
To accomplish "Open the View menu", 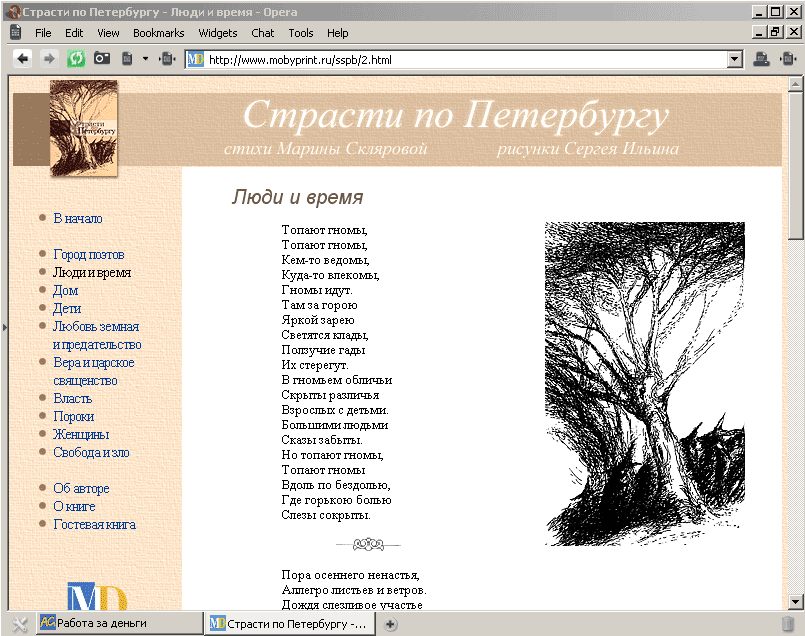I will pos(108,33).
